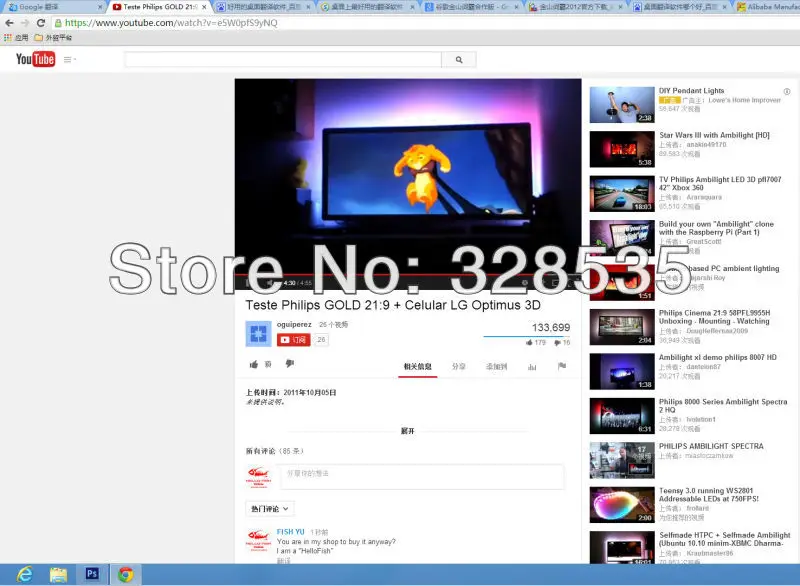Screen dimensions: 800x586
Task: Click the red subscribe button
Action: point(293,340)
